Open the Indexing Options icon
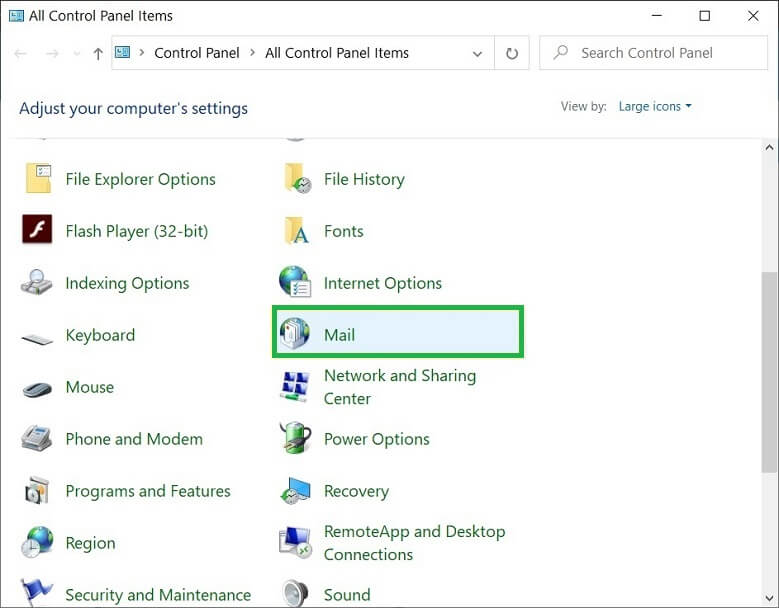Screen dimensions: 779x608 point(37,282)
